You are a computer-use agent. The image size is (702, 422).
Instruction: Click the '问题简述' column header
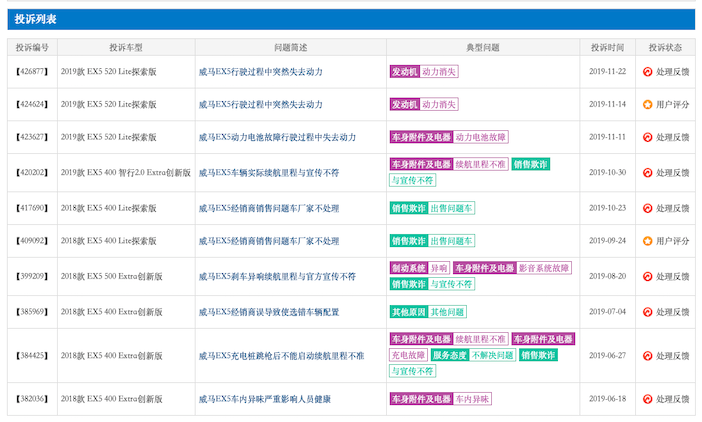[291, 47]
